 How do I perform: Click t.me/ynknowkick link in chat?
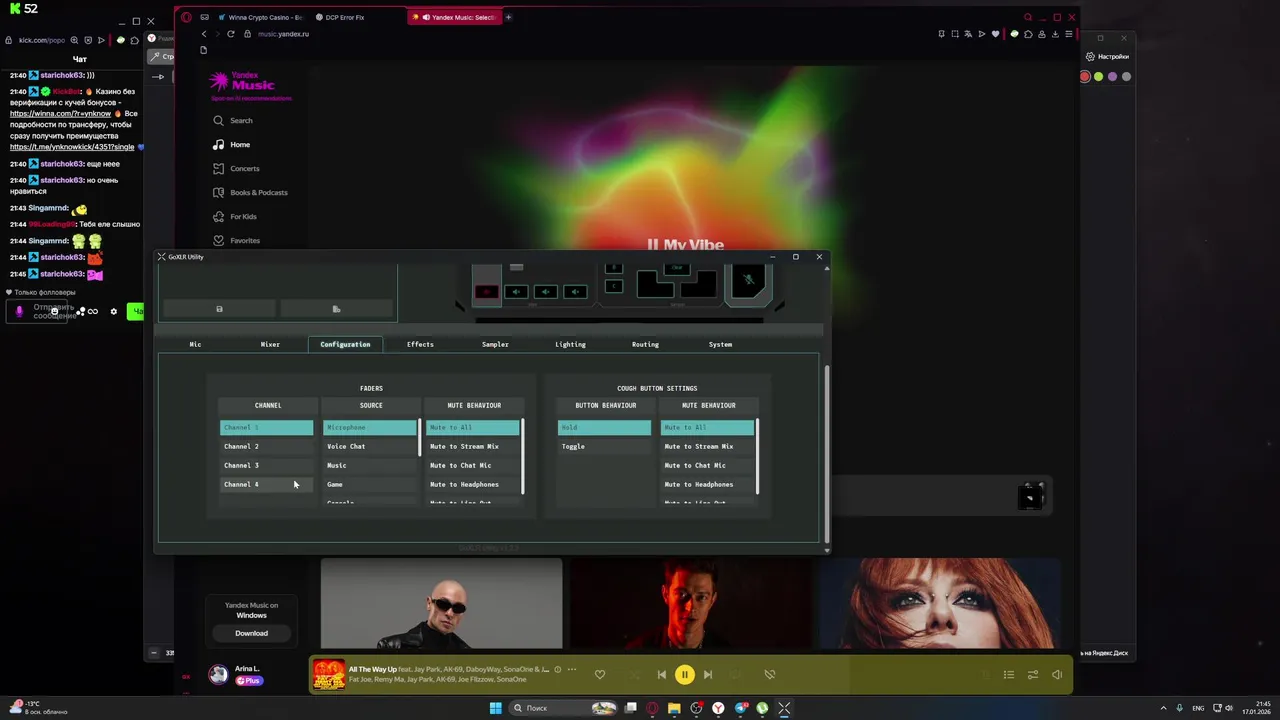(71, 147)
